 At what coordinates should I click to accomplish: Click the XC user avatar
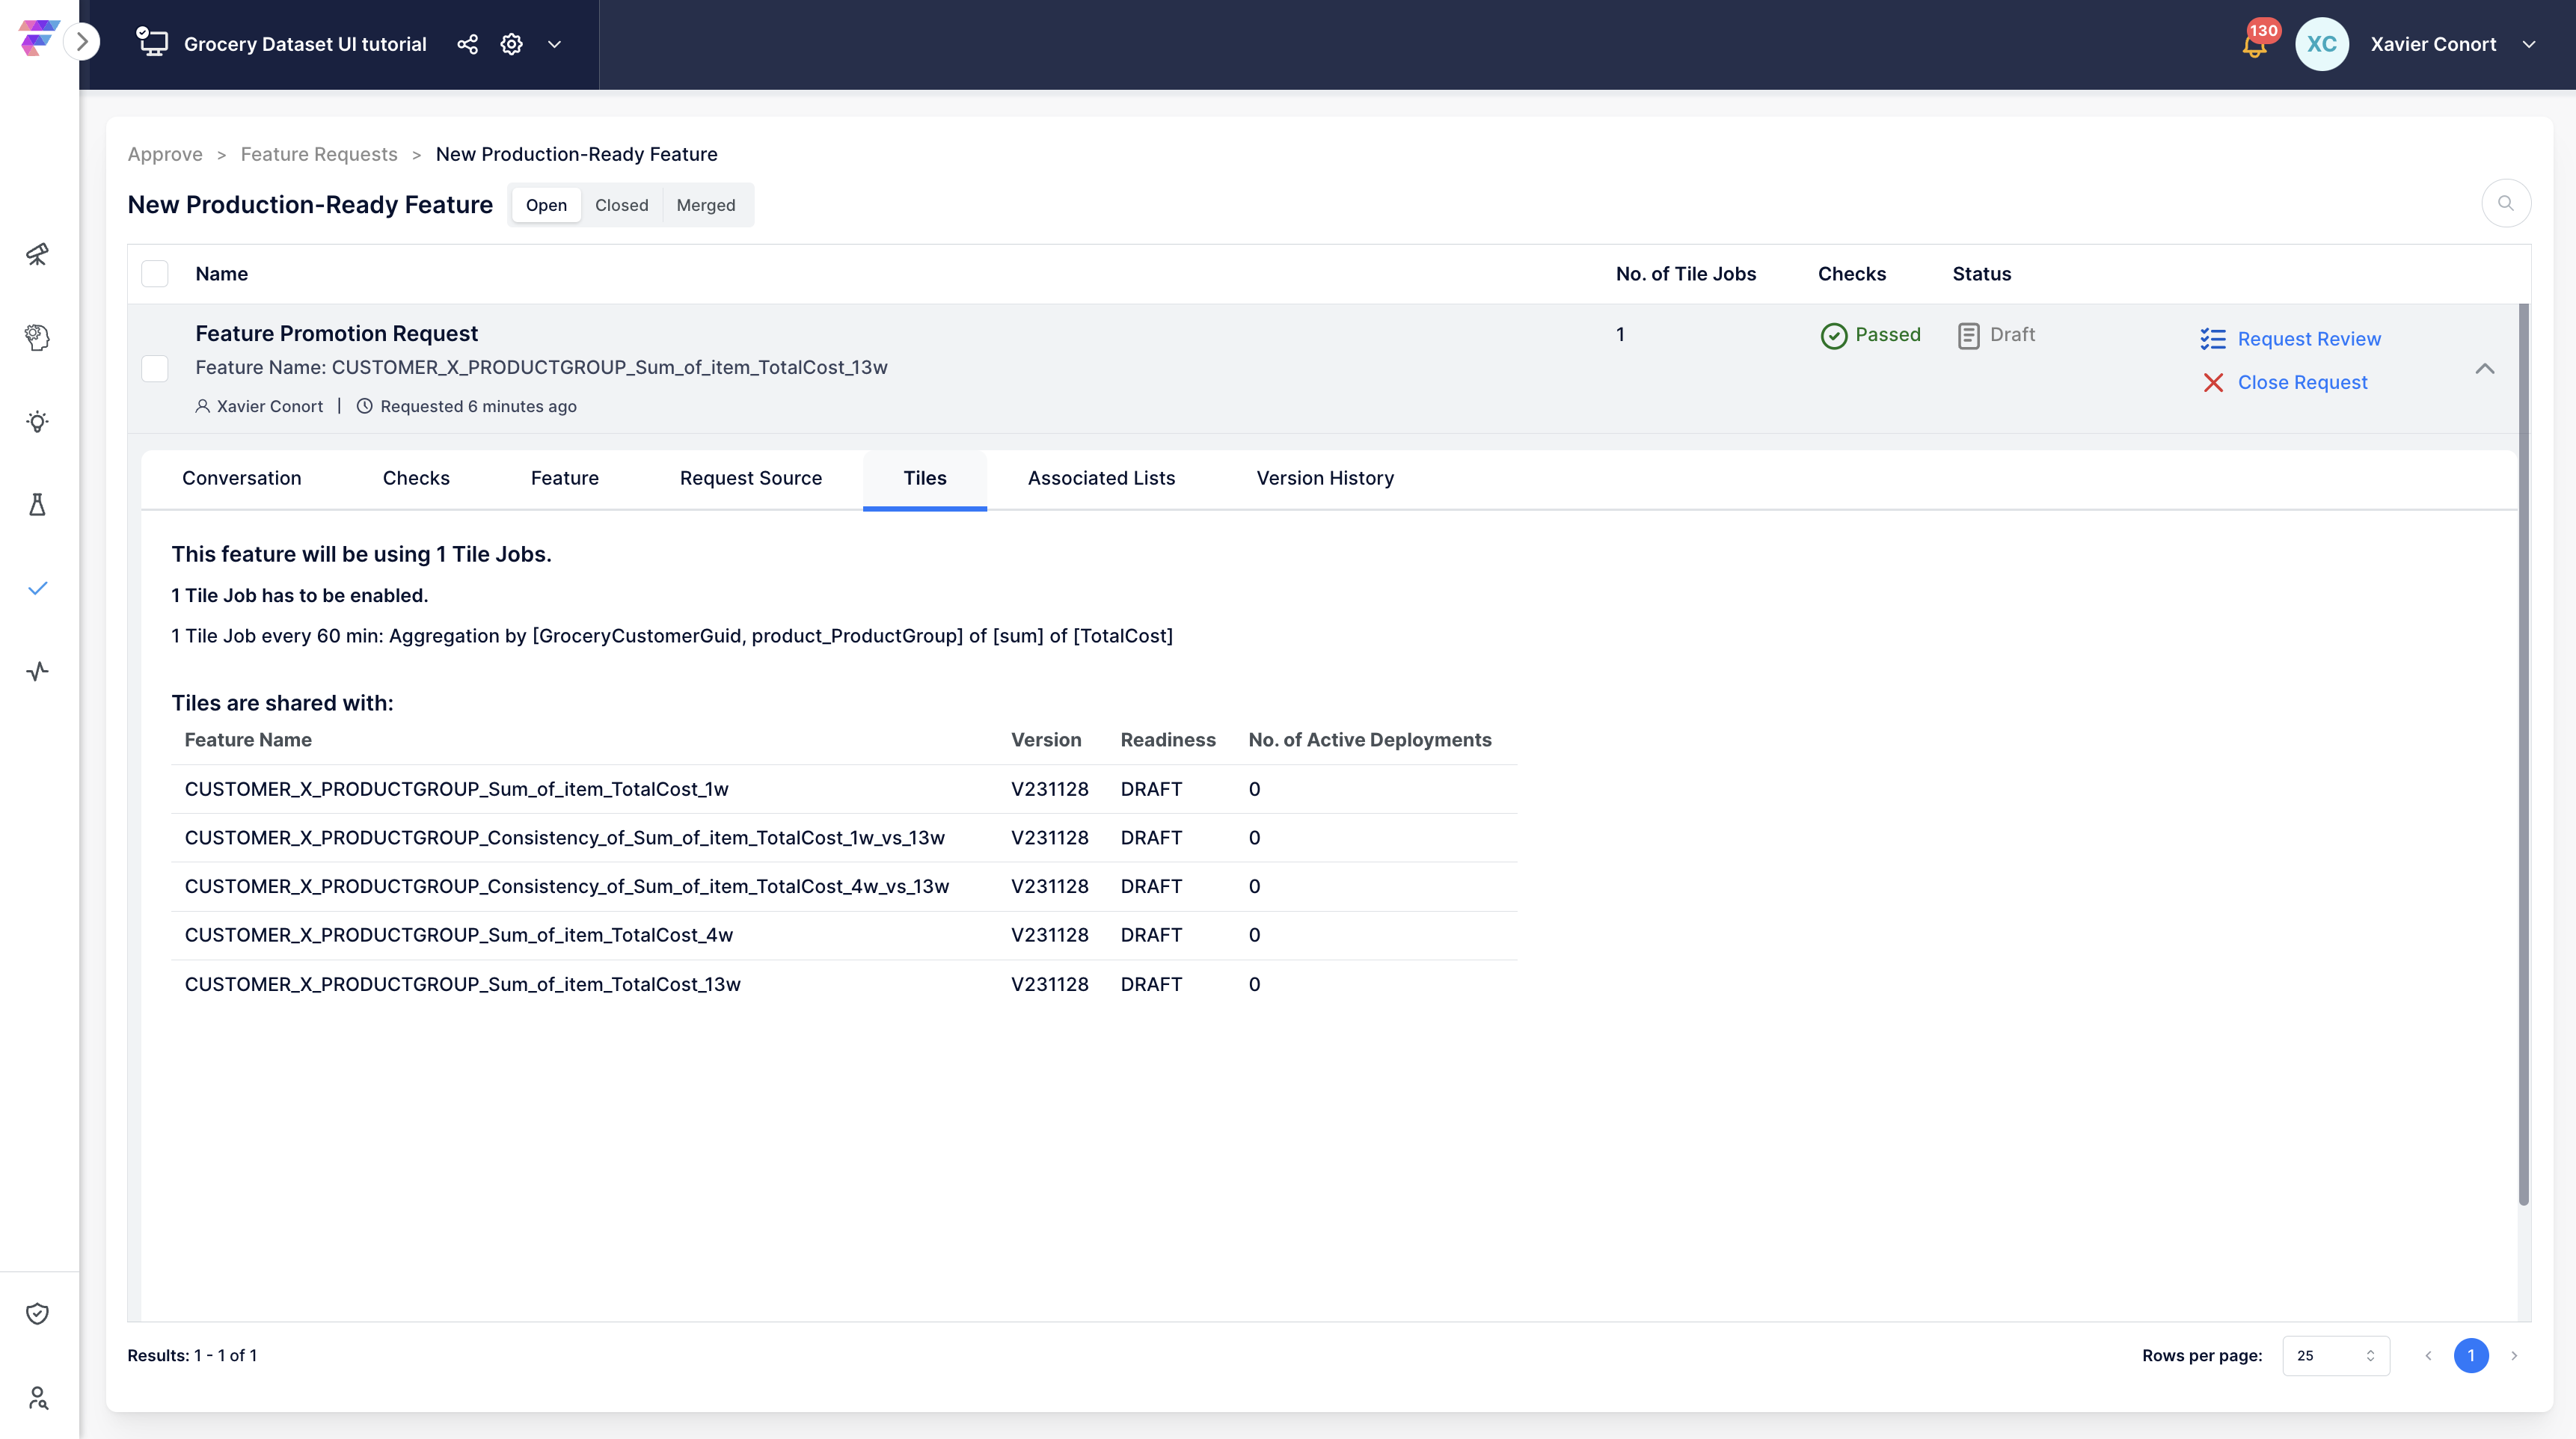coord(2321,44)
